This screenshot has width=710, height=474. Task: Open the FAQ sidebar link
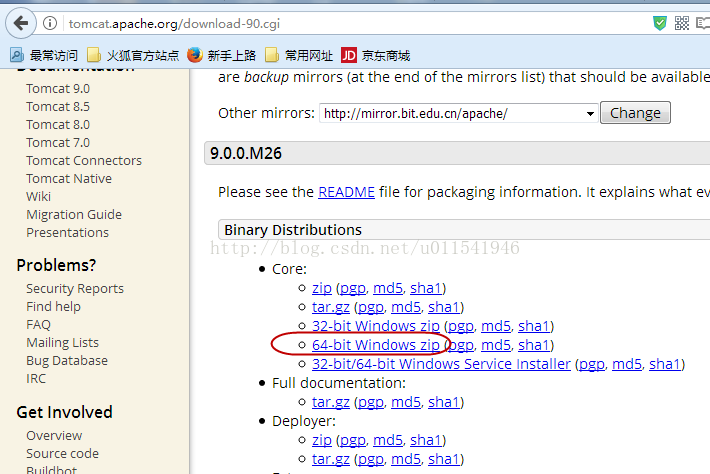point(38,325)
